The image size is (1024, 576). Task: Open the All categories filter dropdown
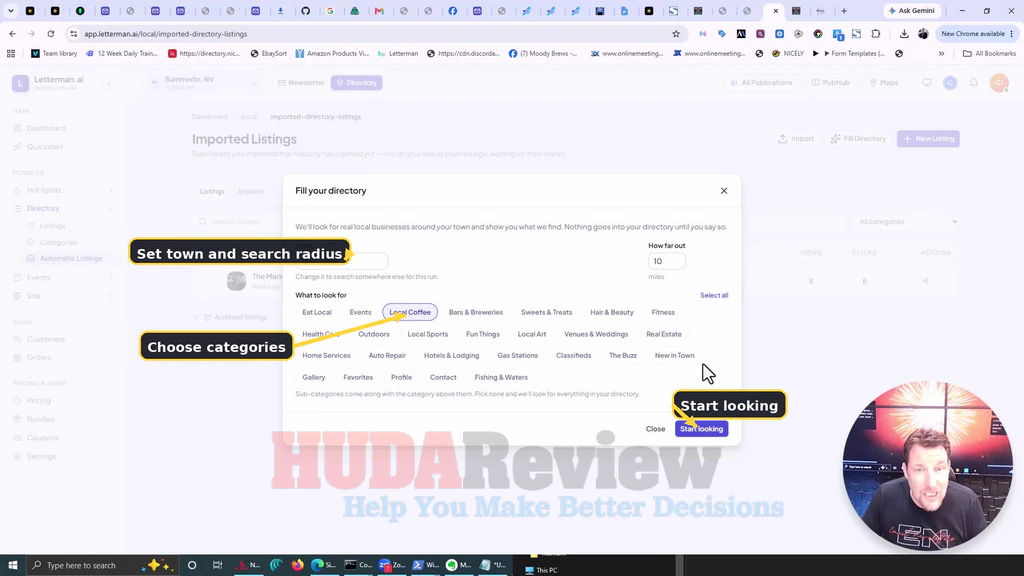tap(907, 221)
